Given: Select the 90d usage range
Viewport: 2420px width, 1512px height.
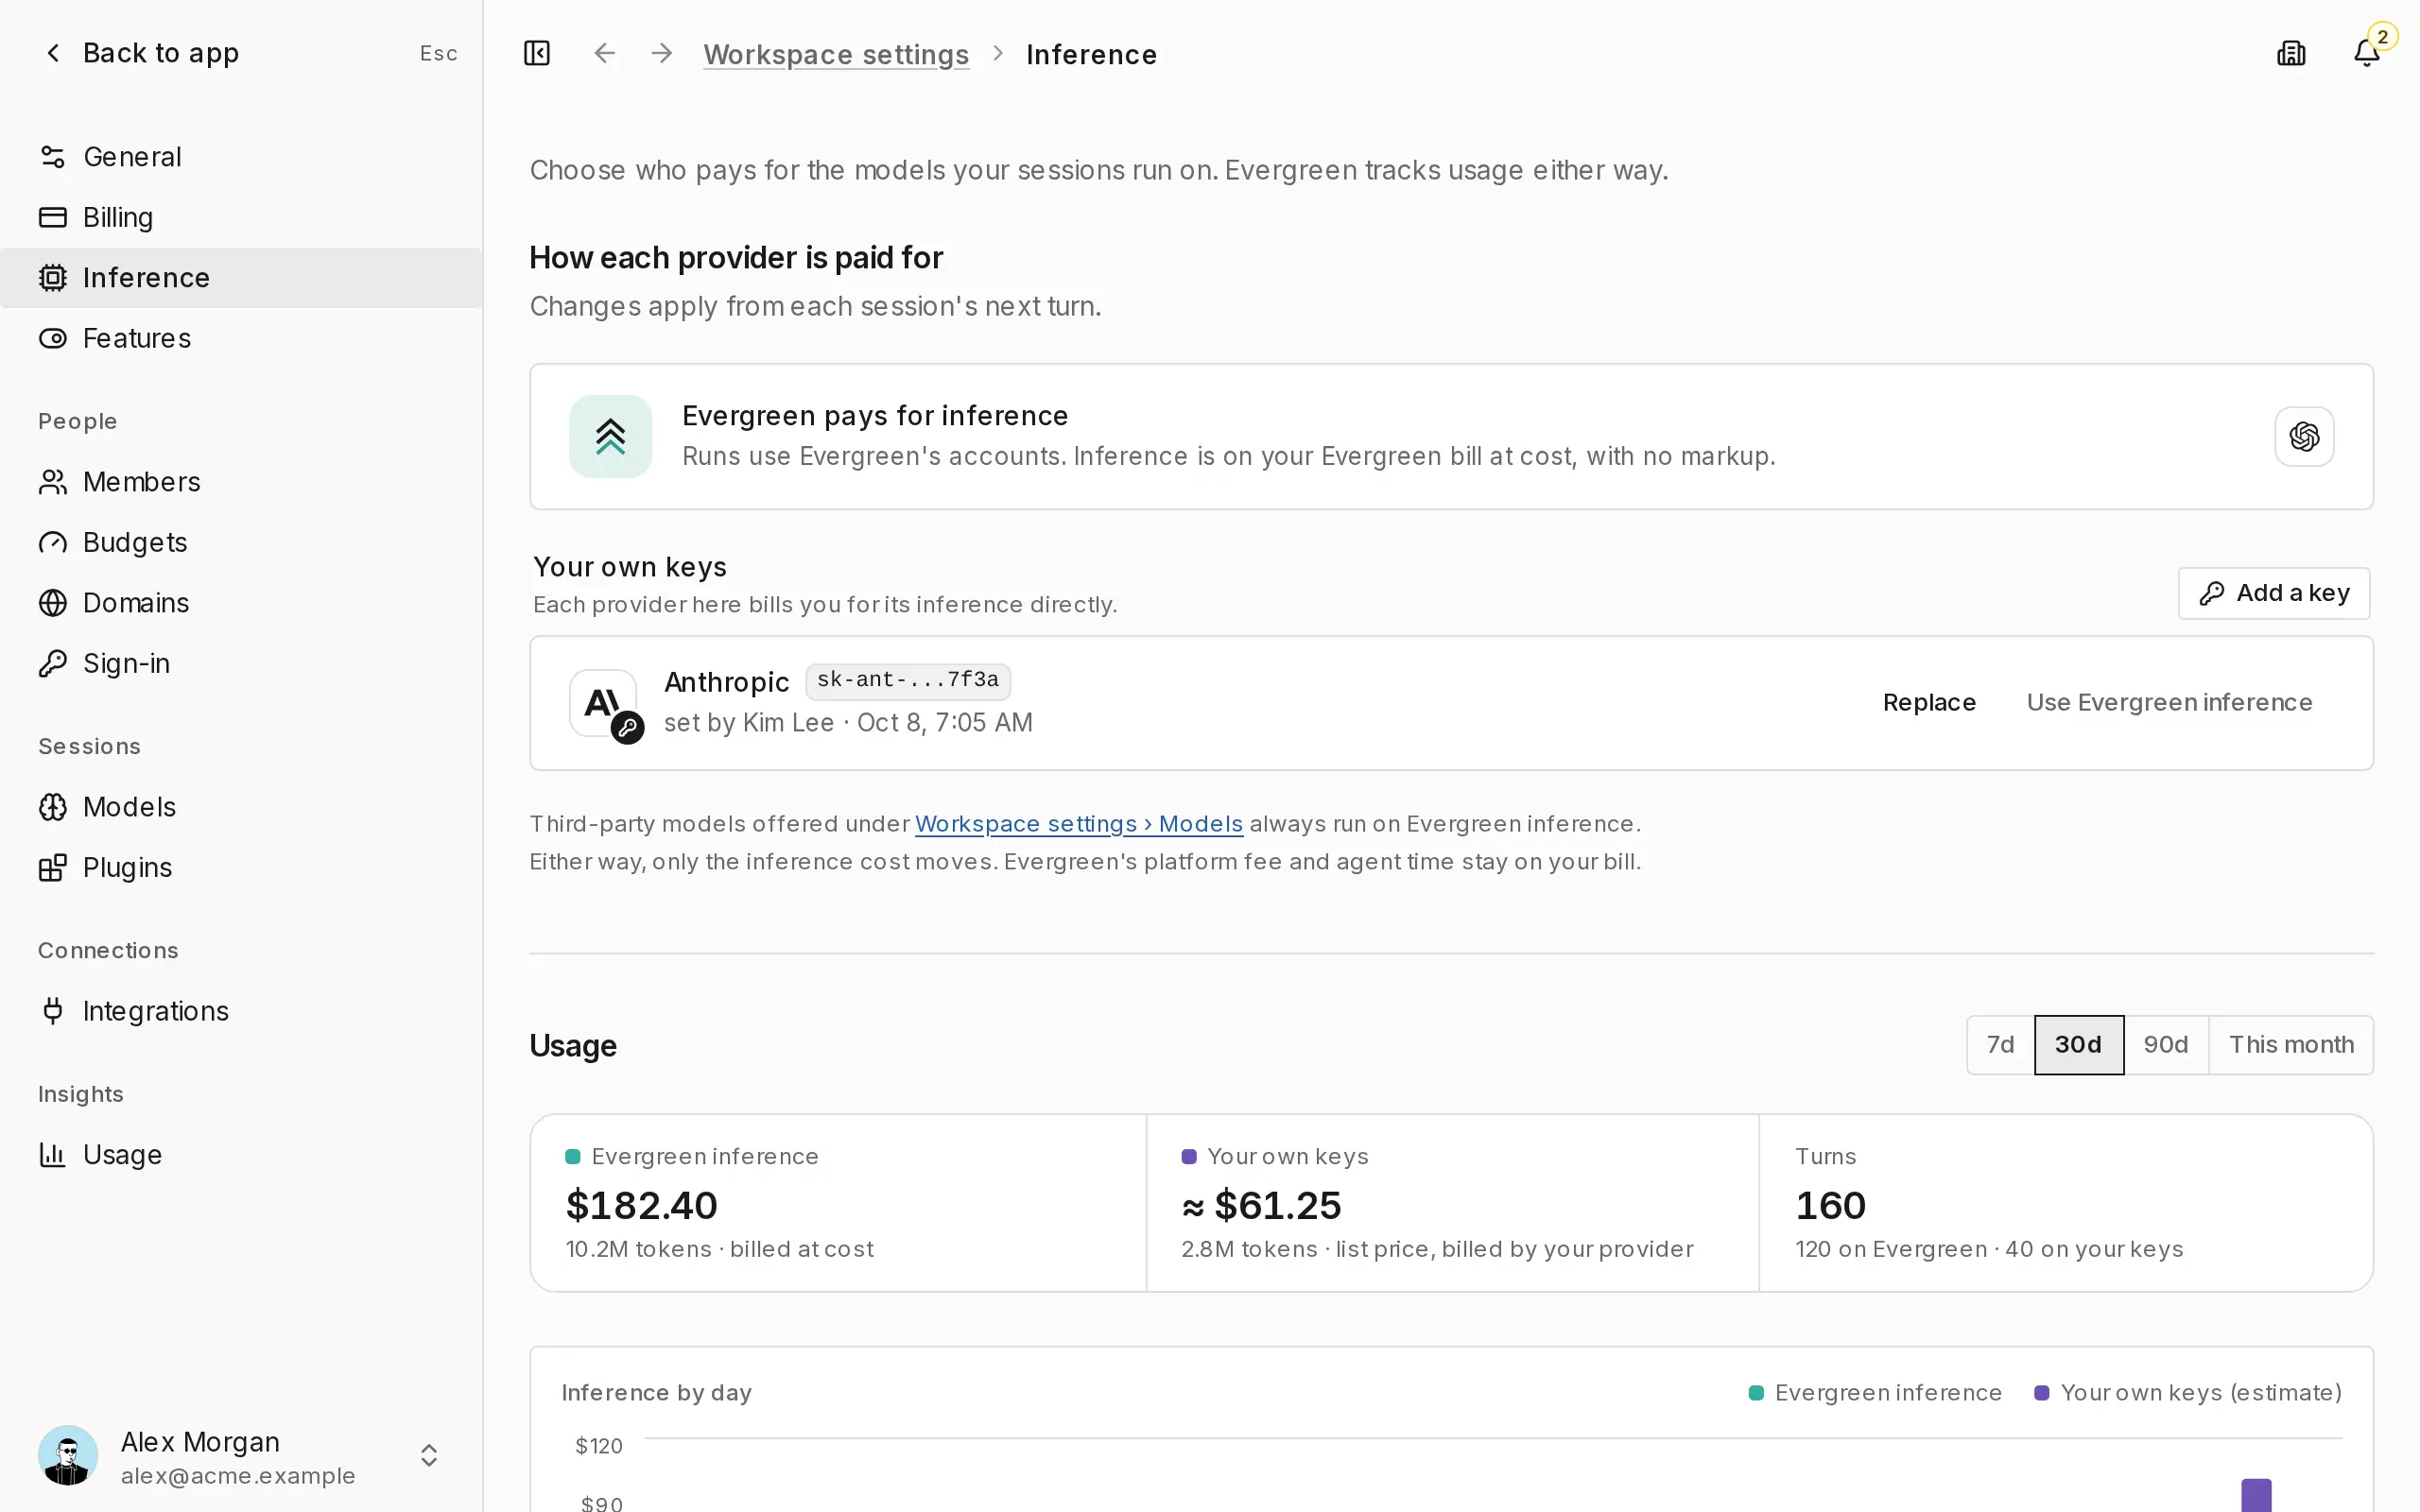Looking at the screenshot, I should [2166, 1045].
